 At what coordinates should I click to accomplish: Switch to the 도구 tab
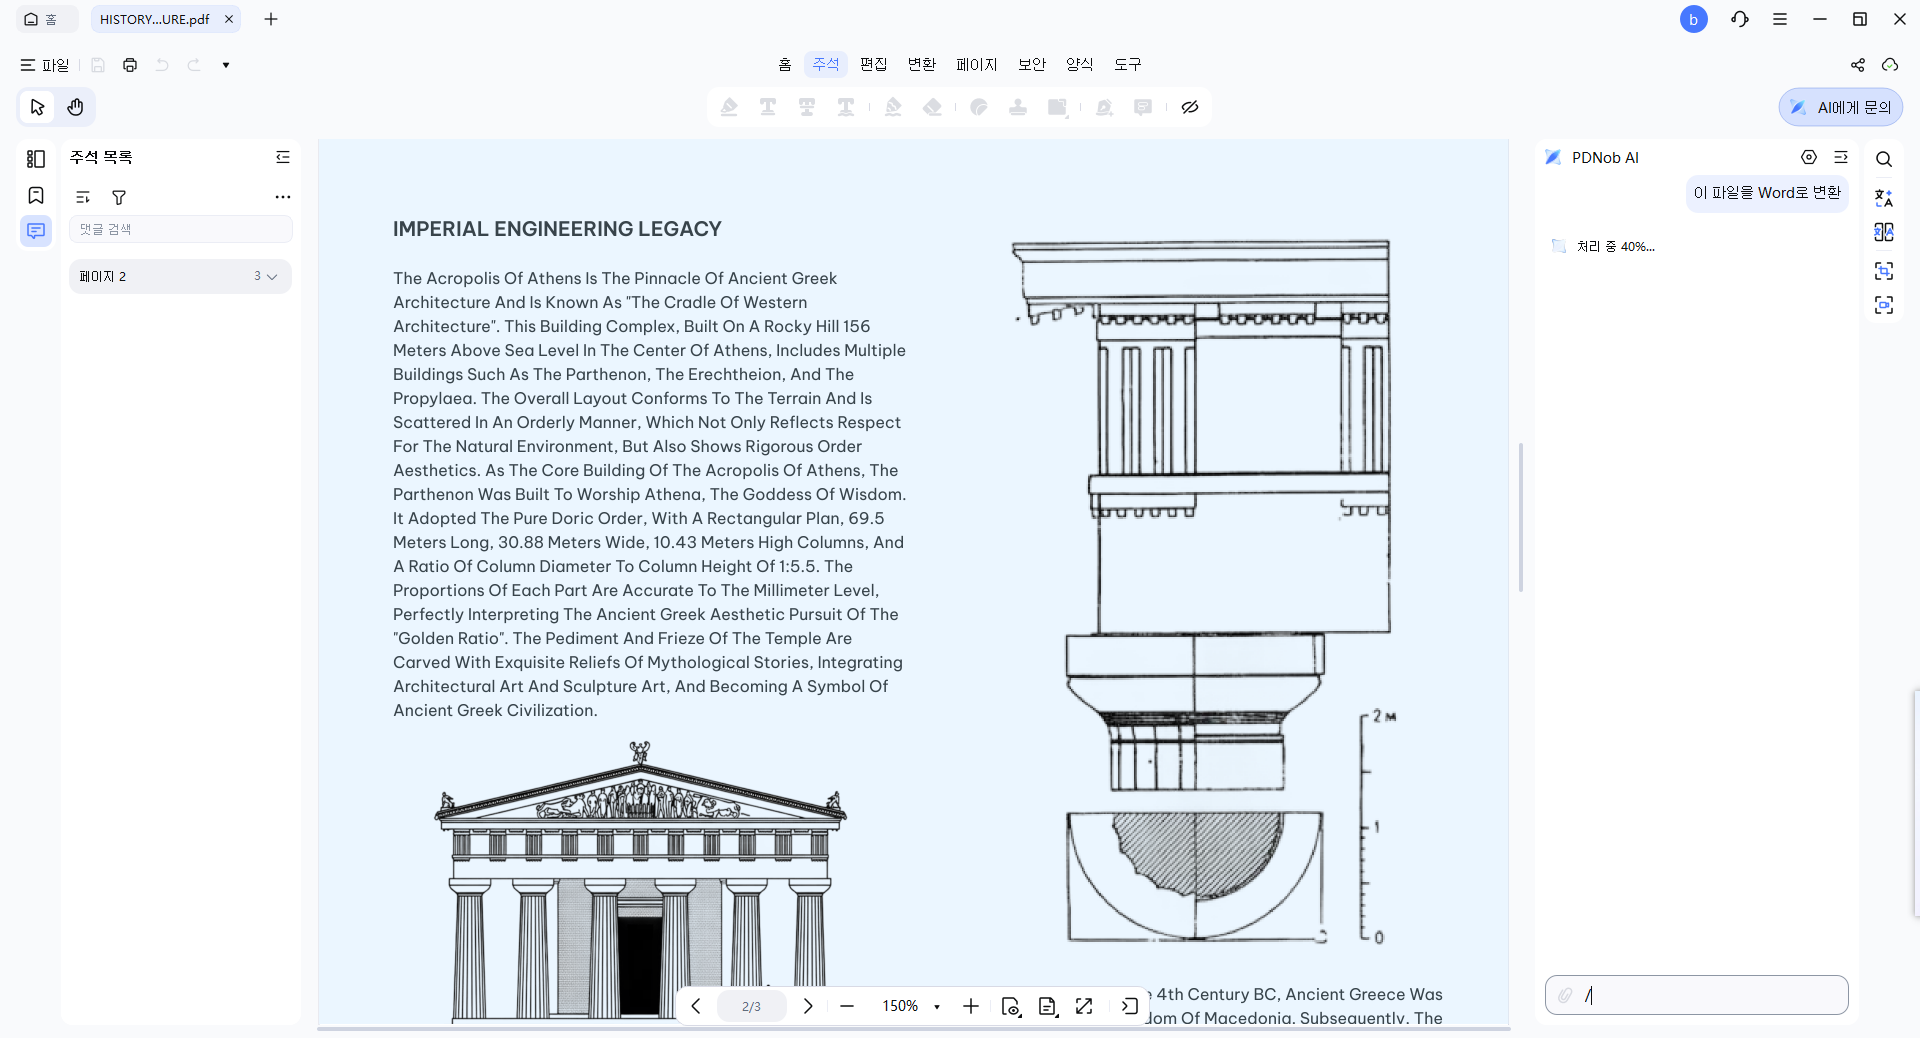point(1128,64)
